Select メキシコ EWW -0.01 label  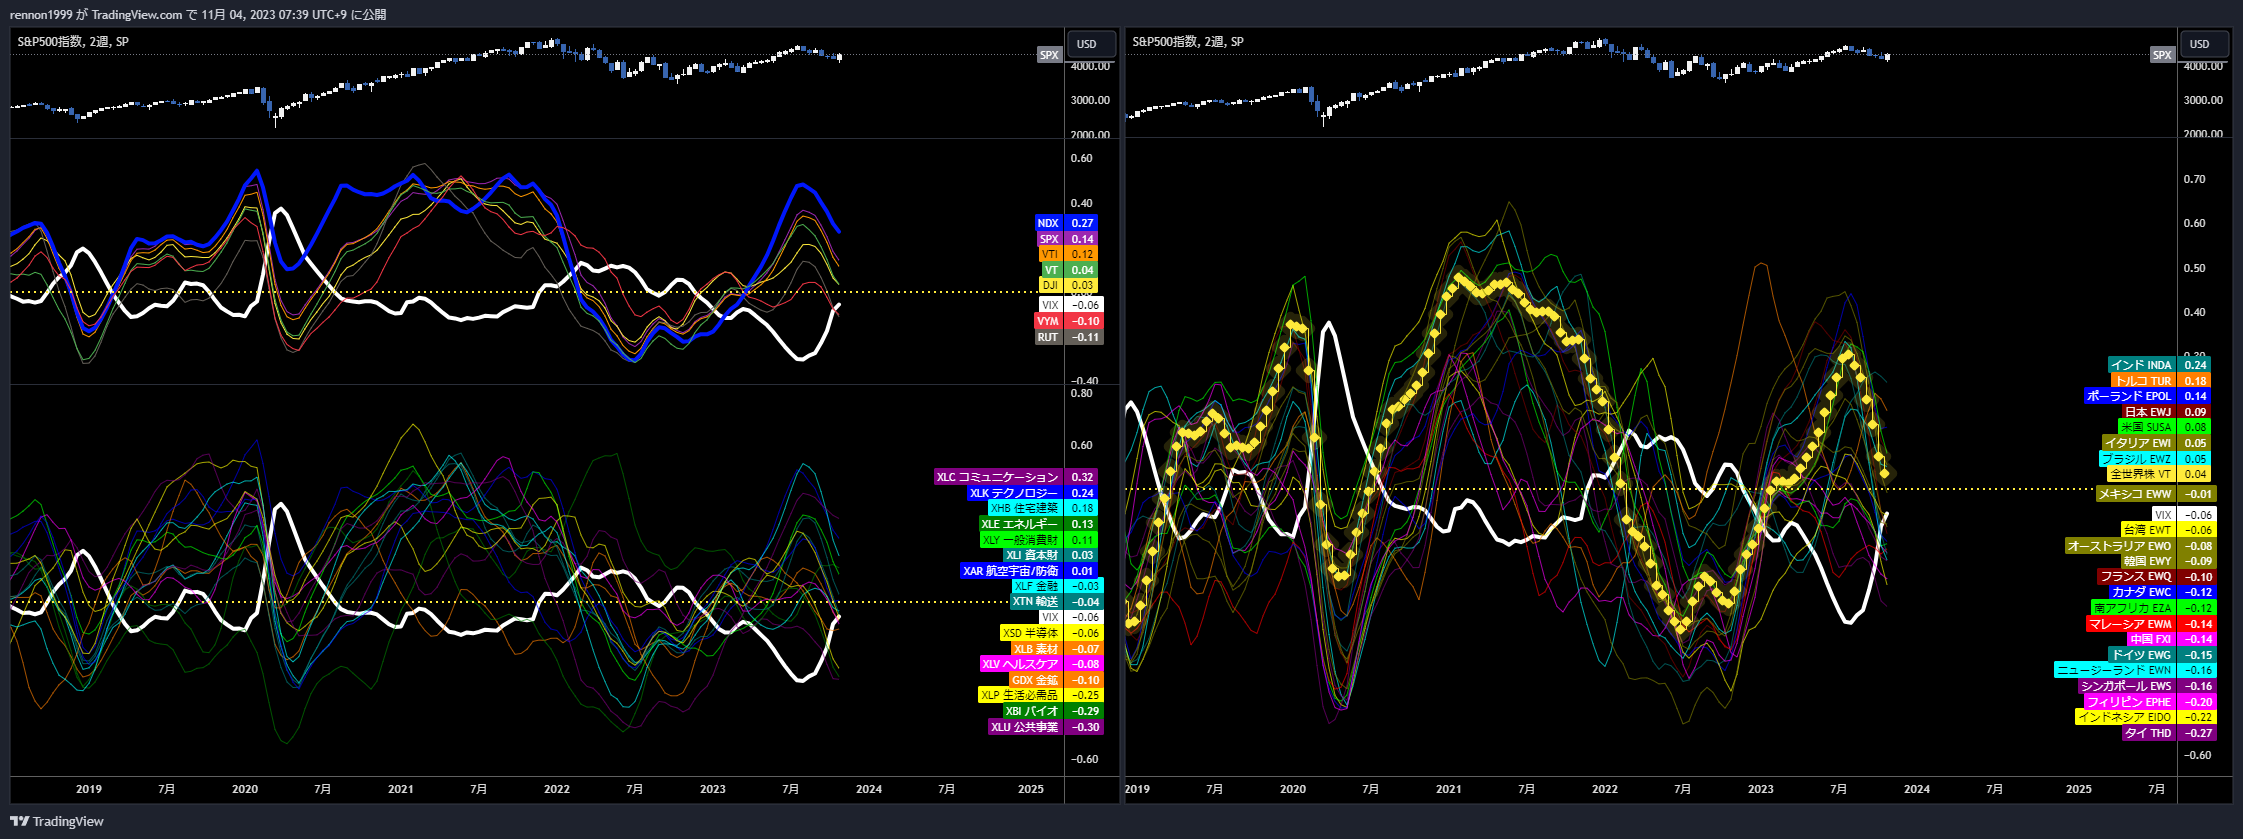coord(2156,494)
